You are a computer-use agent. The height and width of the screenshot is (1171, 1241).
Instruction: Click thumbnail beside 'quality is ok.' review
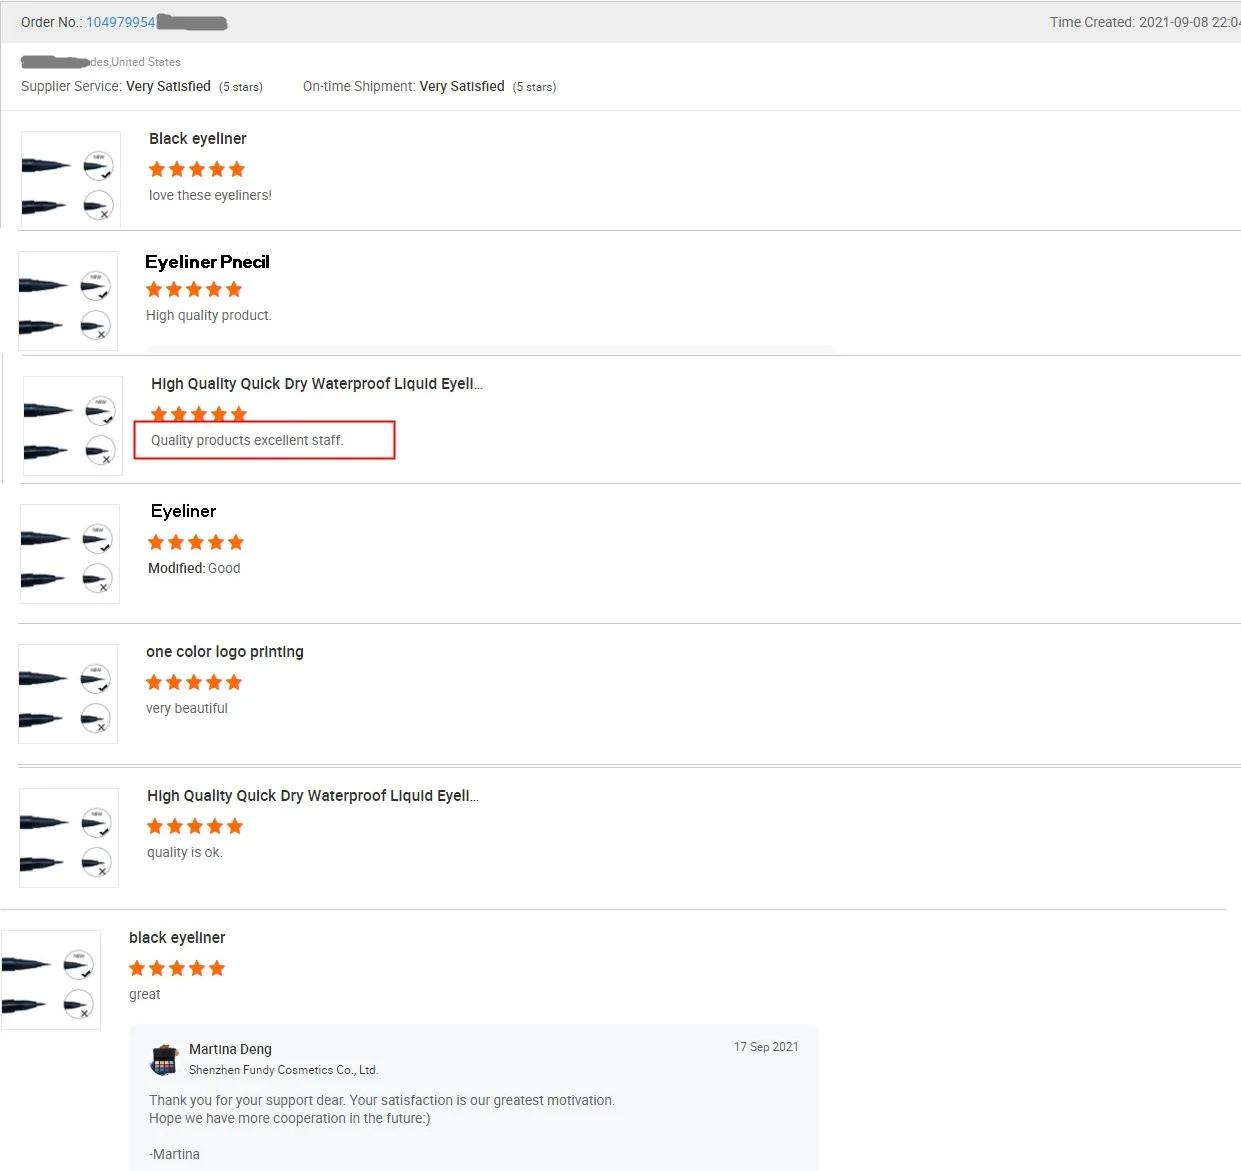[69, 838]
